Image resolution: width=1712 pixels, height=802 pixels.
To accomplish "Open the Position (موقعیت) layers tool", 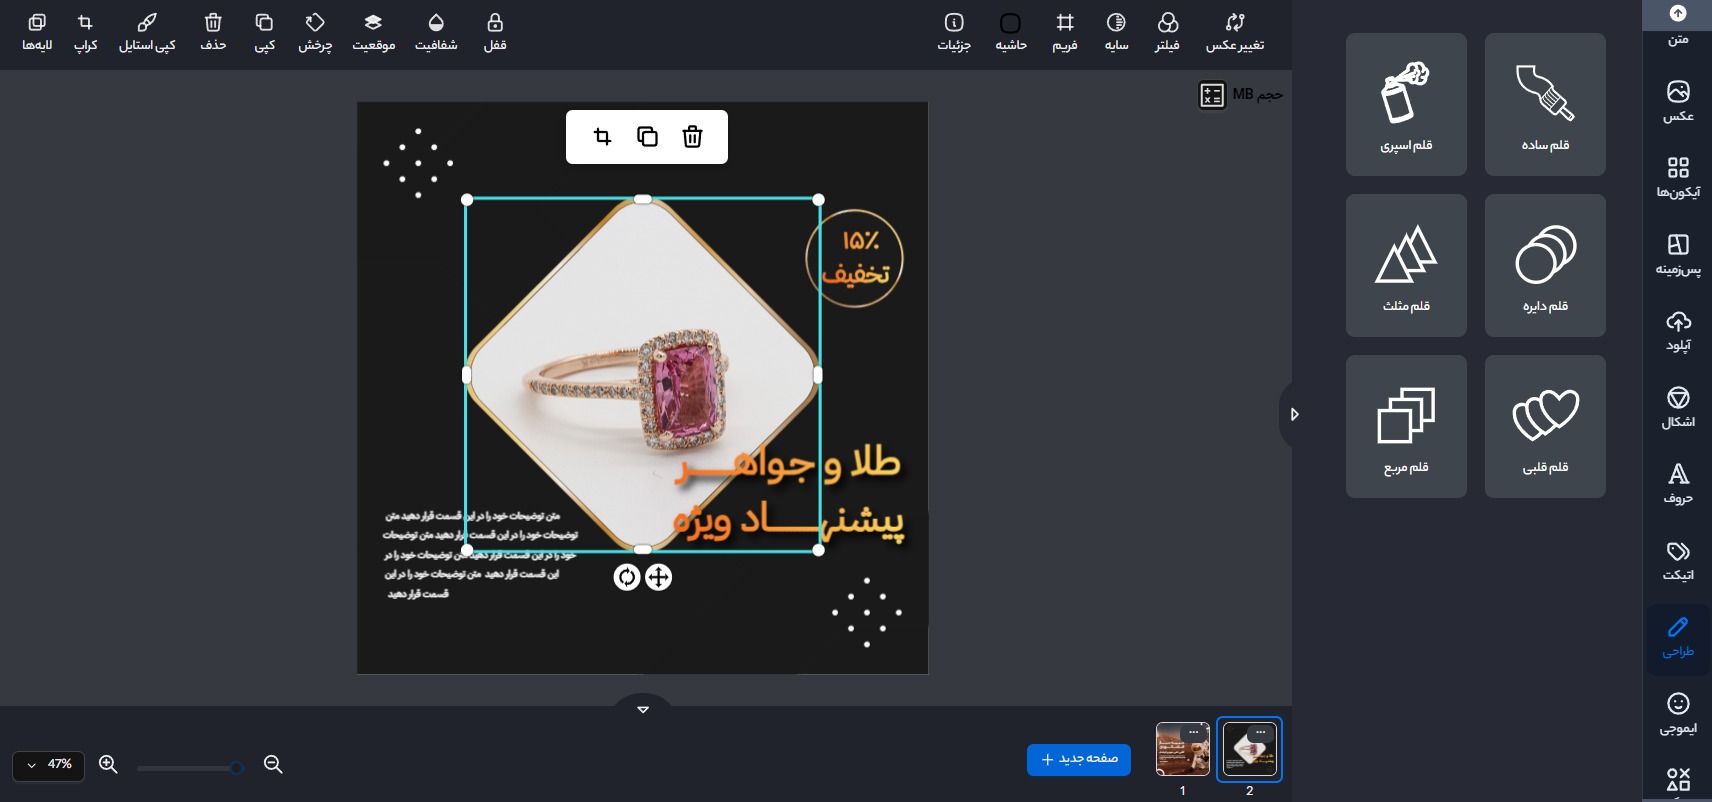I will (373, 32).
